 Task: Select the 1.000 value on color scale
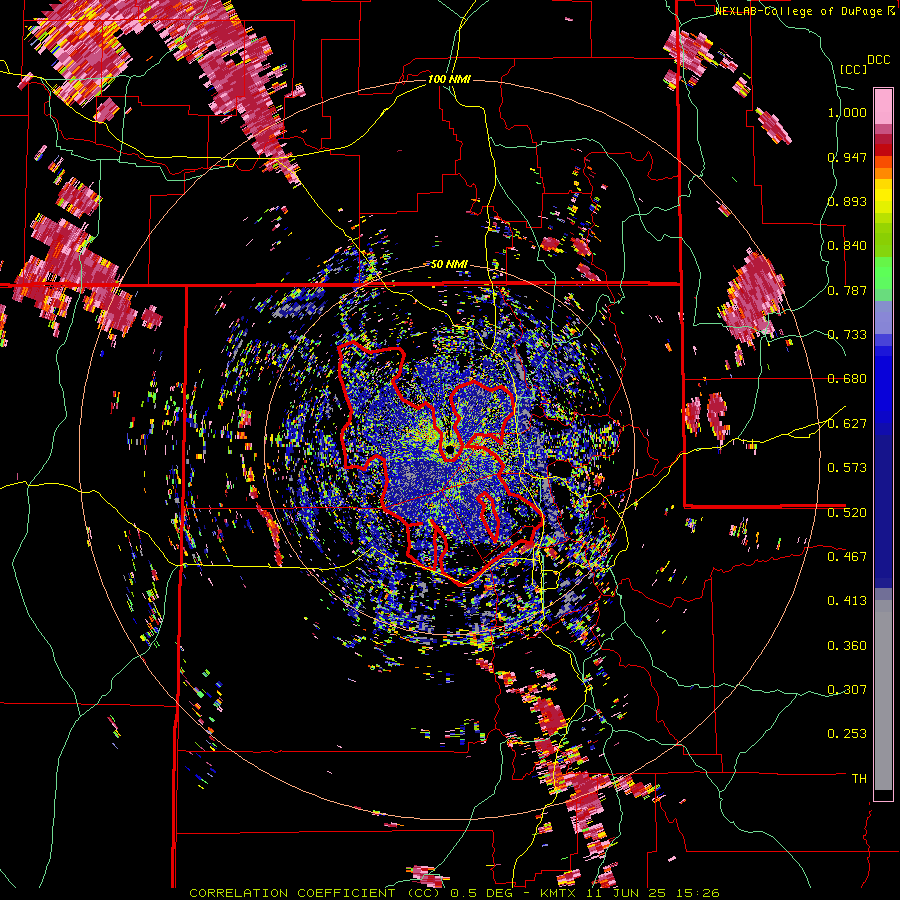847,112
